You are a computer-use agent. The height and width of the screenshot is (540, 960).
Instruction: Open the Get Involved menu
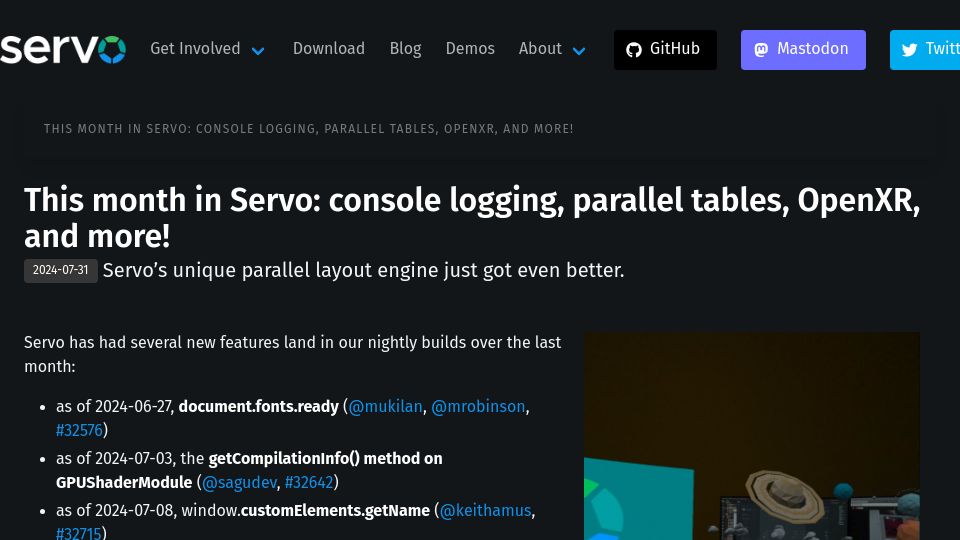[195, 48]
